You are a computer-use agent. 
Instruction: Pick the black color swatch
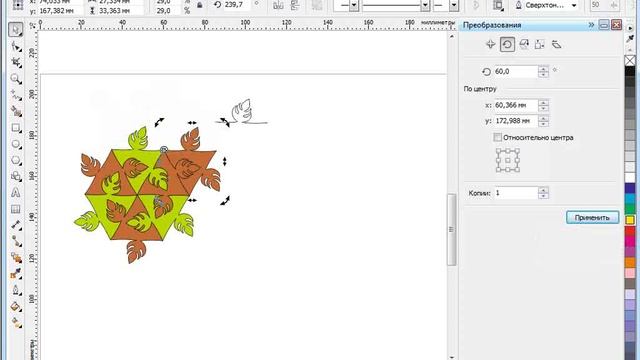tap(630, 71)
